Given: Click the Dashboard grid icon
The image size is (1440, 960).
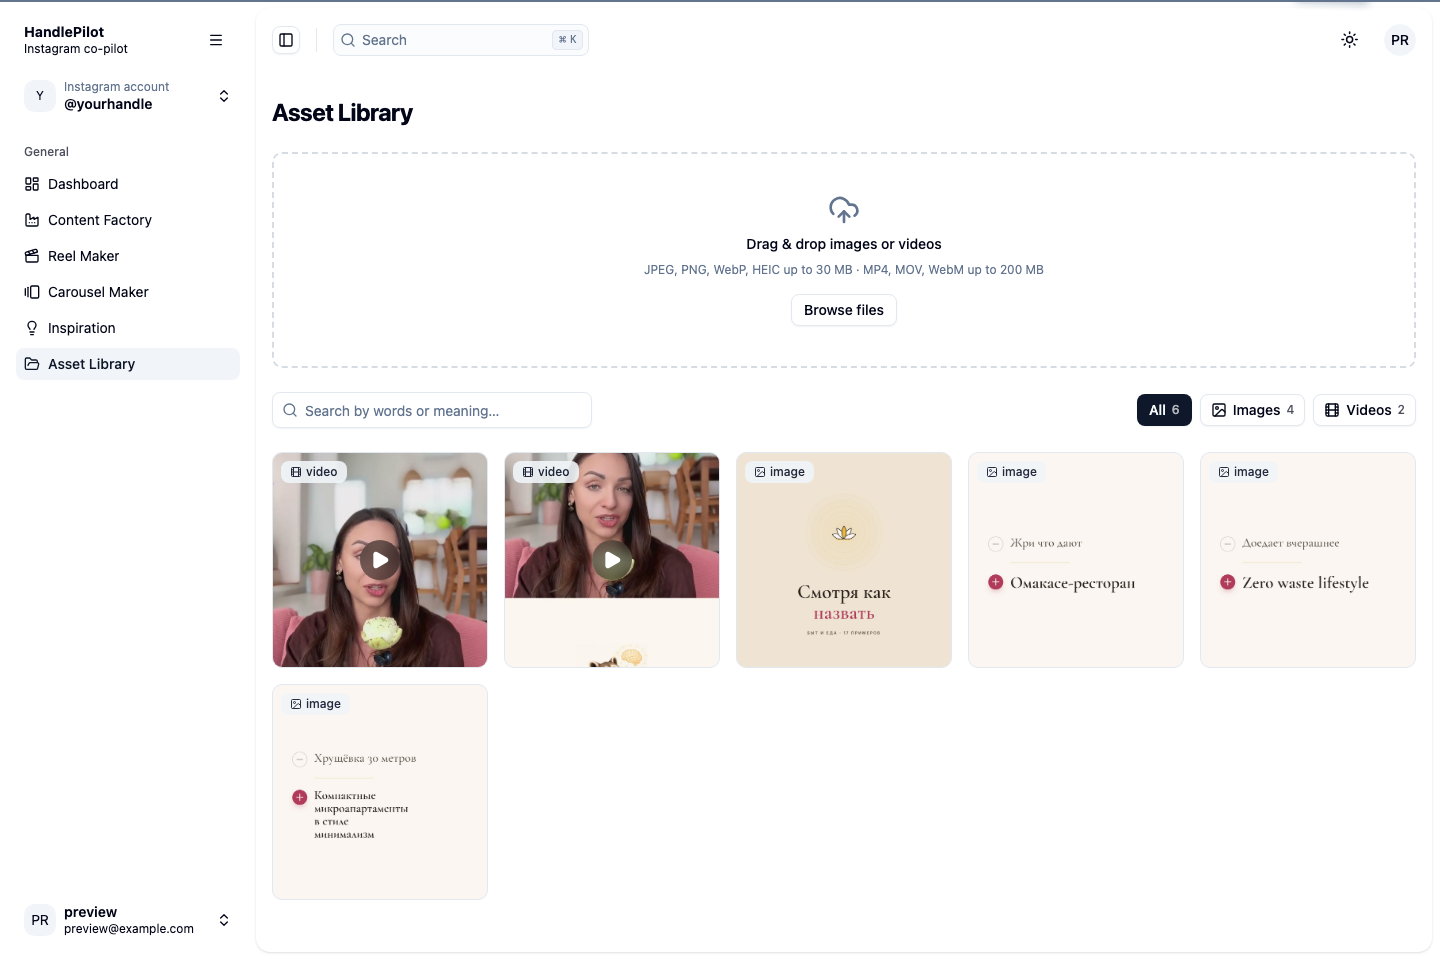Looking at the screenshot, I should 32,184.
